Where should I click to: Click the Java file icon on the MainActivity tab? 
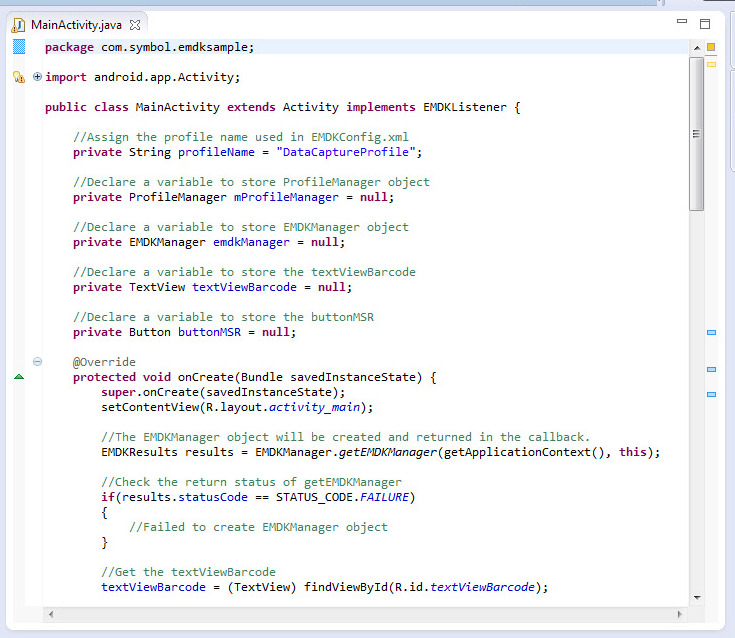pyautogui.click(x=18, y=24)
